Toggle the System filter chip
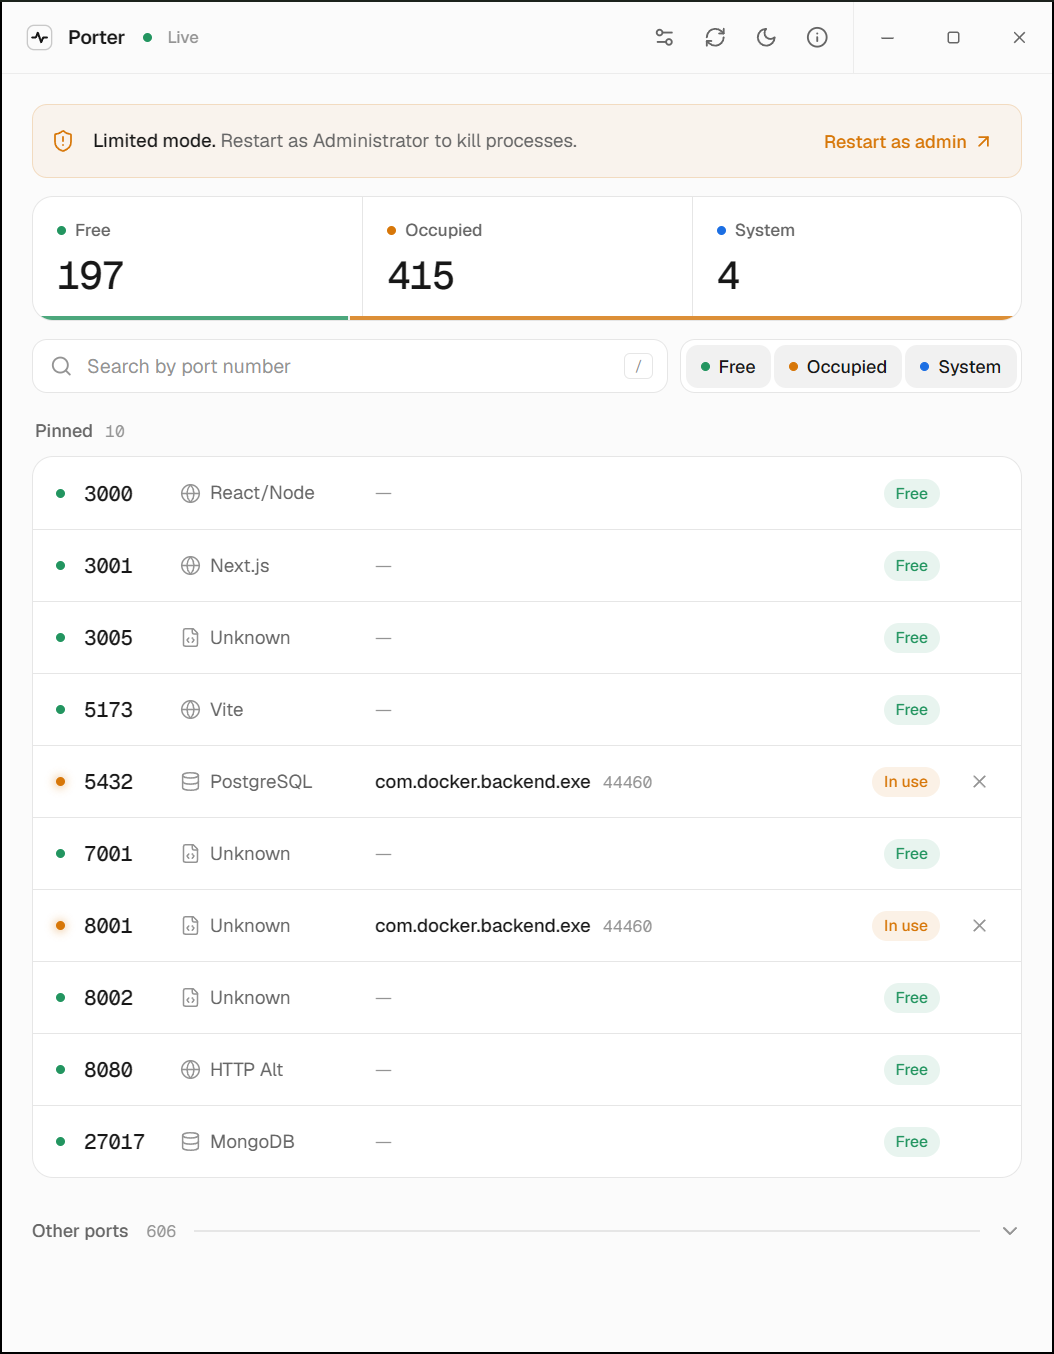The width and height of the screenshot is (1054, 1354). (961, 367)
